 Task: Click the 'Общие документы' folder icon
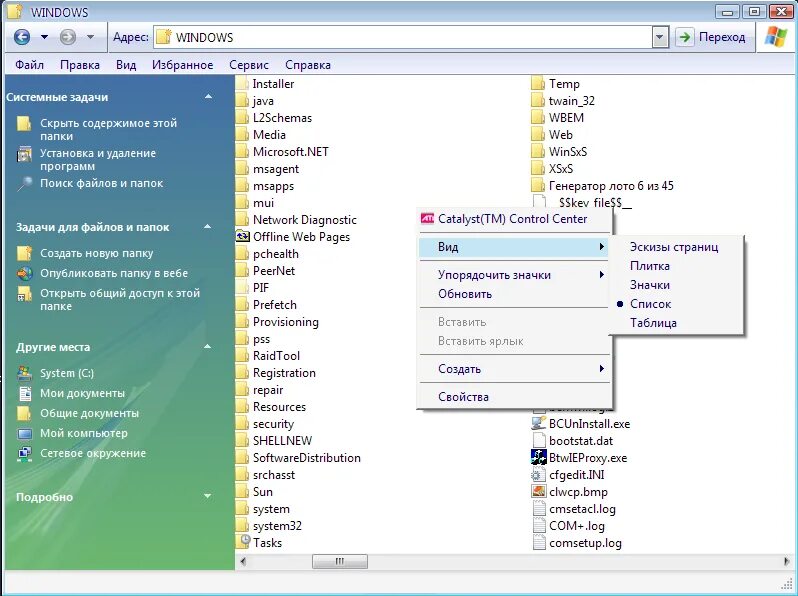(x=24, y=413)
